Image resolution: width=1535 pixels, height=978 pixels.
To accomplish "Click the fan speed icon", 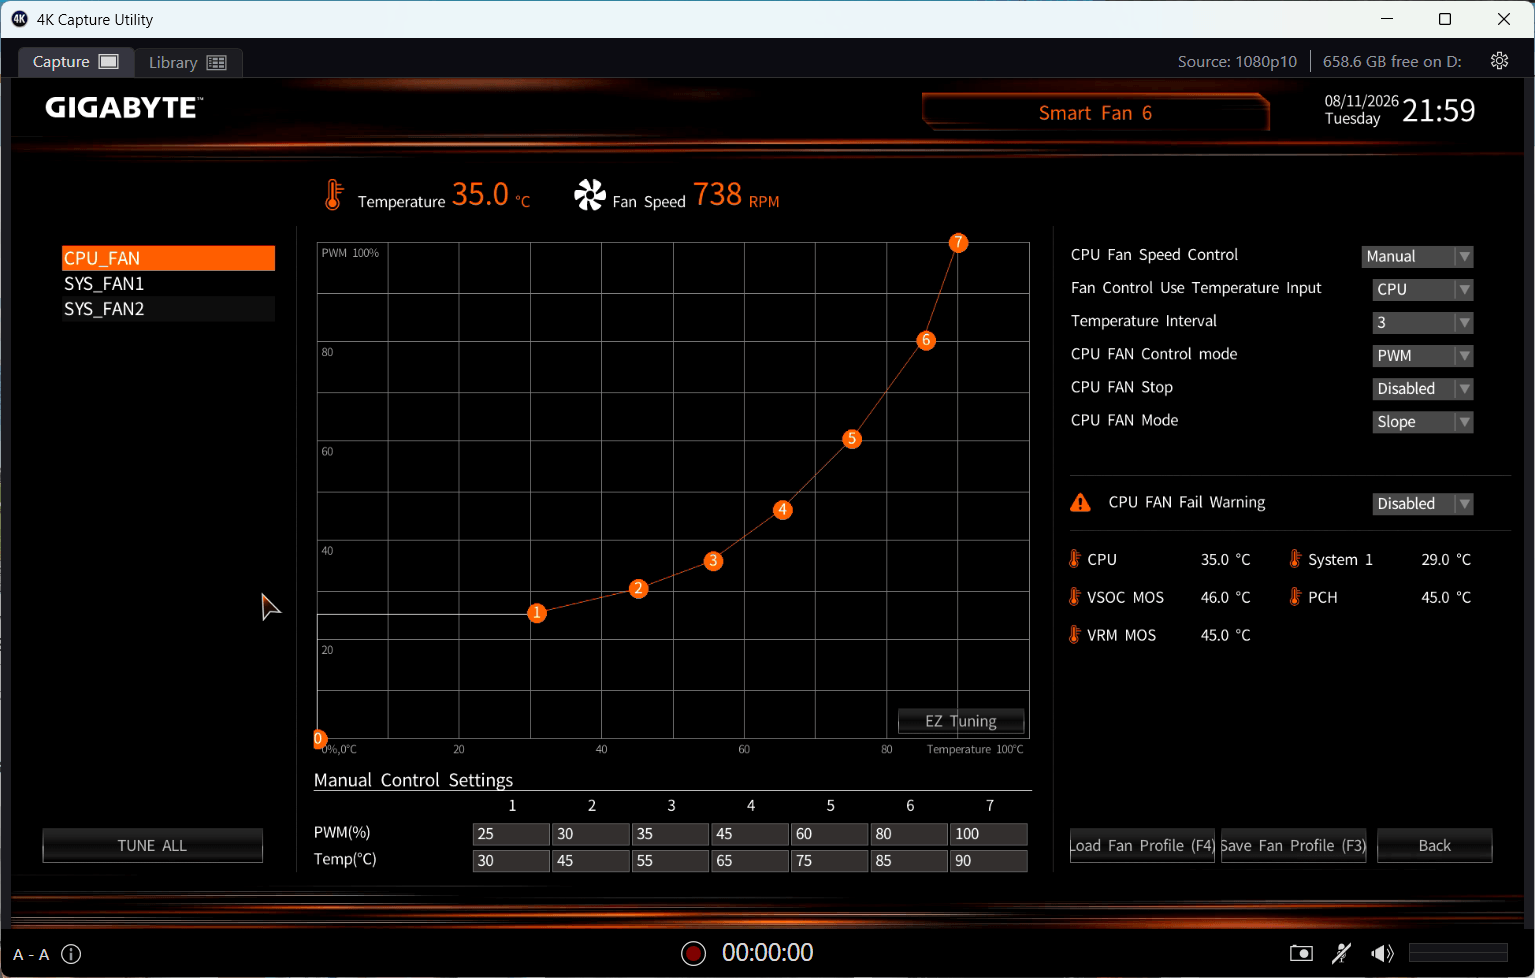I will point(590,195).
